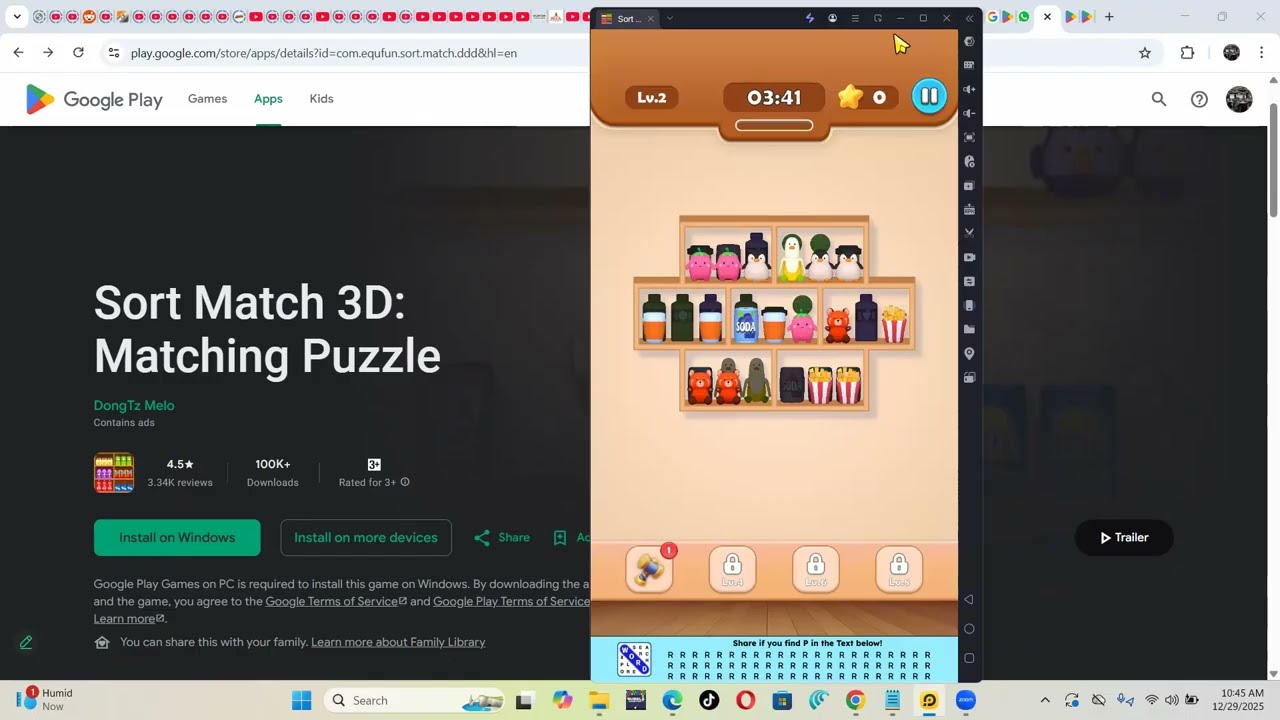This screenshot has height=720, width=1280.
Task: Bookmark this page with the star icon
Action: pos(1145,53)
